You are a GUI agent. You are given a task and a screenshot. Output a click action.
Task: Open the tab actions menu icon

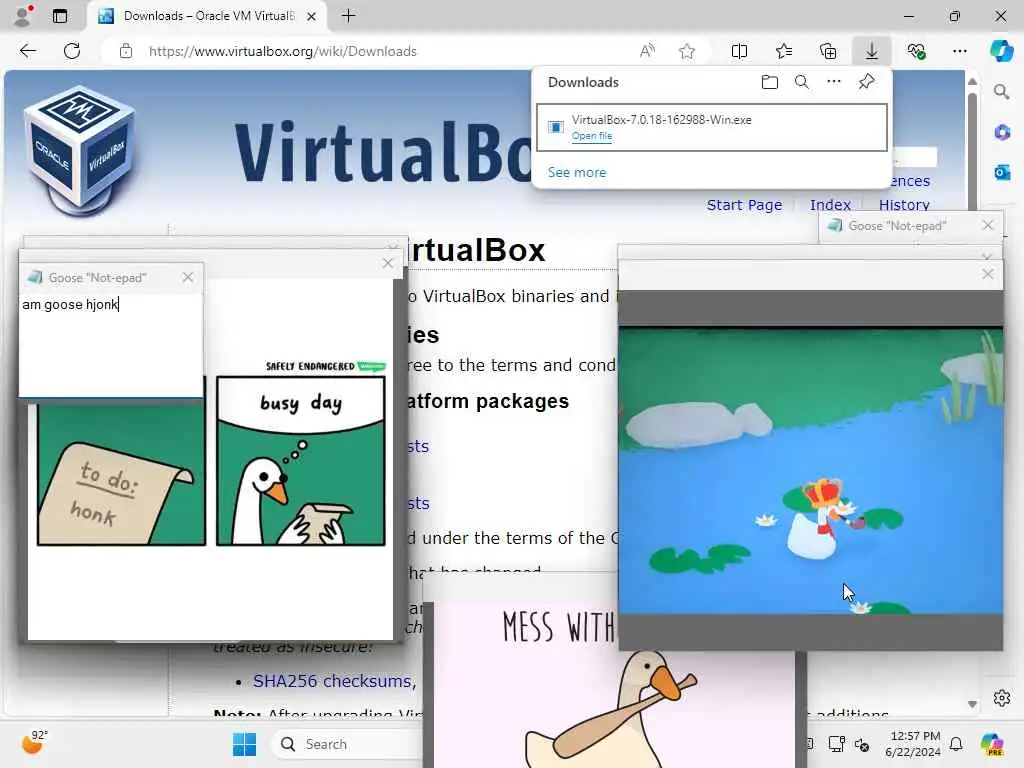pyautogui.click(x=60, y=16)
